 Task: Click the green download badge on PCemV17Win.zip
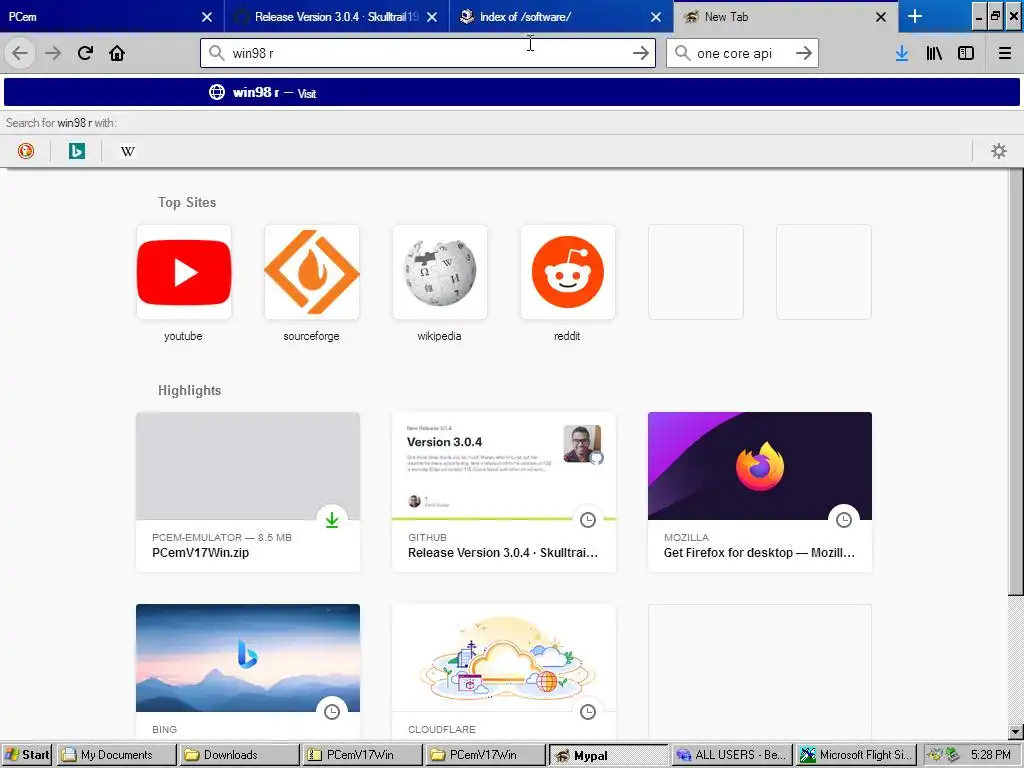tap(332, 520)
